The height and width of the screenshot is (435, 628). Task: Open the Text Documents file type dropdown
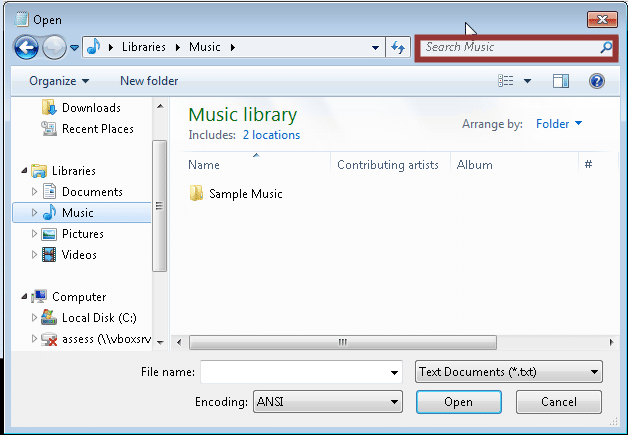tap(508, 372)
